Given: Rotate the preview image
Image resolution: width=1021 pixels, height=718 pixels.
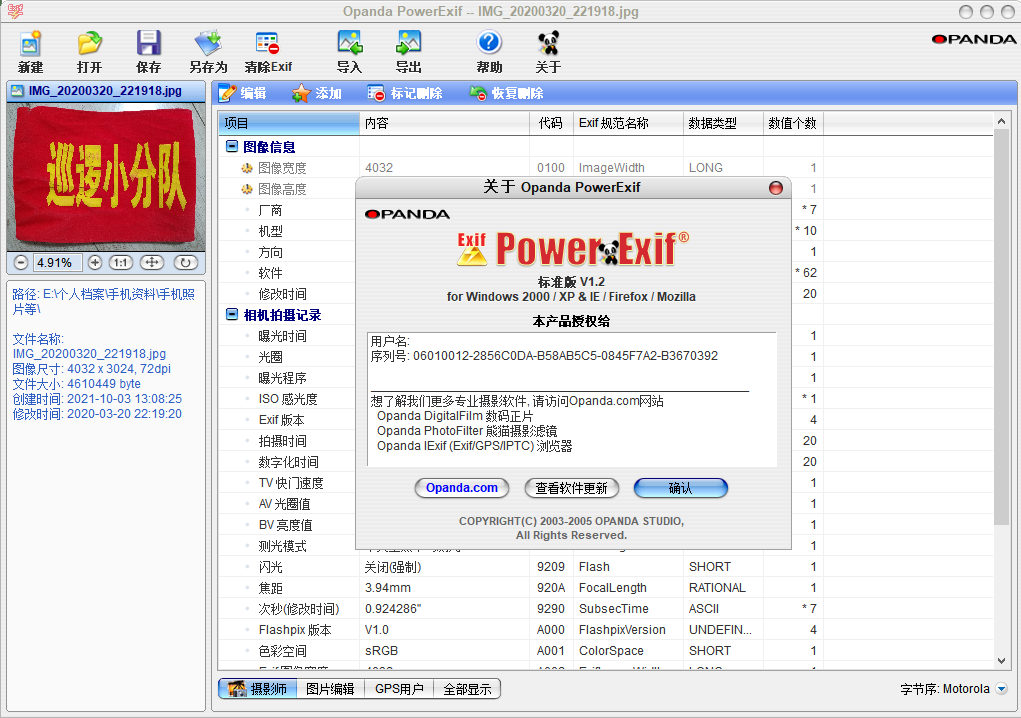Looking at the screenshot, I should pyautogui.click(x=186, y=262).
